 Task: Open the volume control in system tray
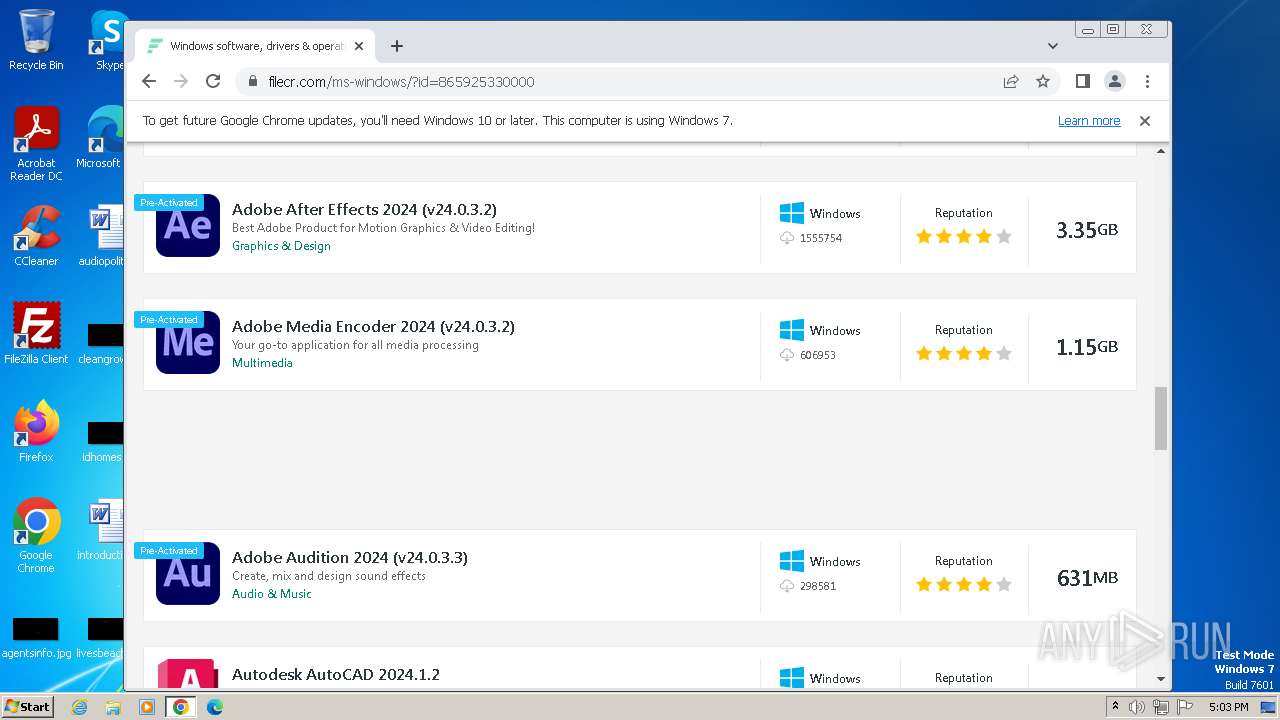[1137, 707]
